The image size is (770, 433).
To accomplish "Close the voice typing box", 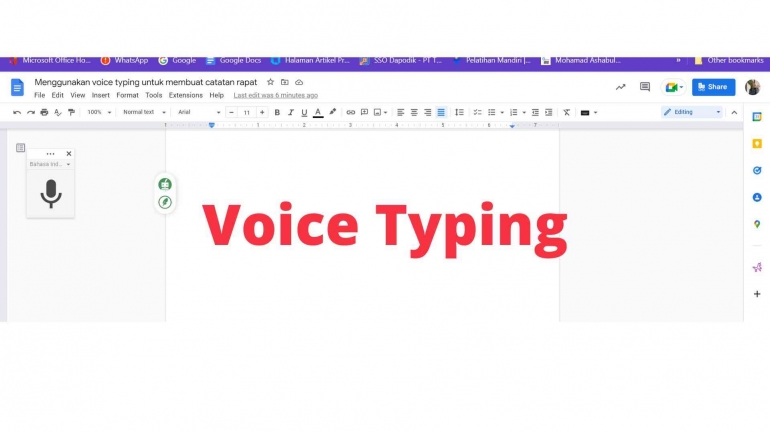I will 69,154.
